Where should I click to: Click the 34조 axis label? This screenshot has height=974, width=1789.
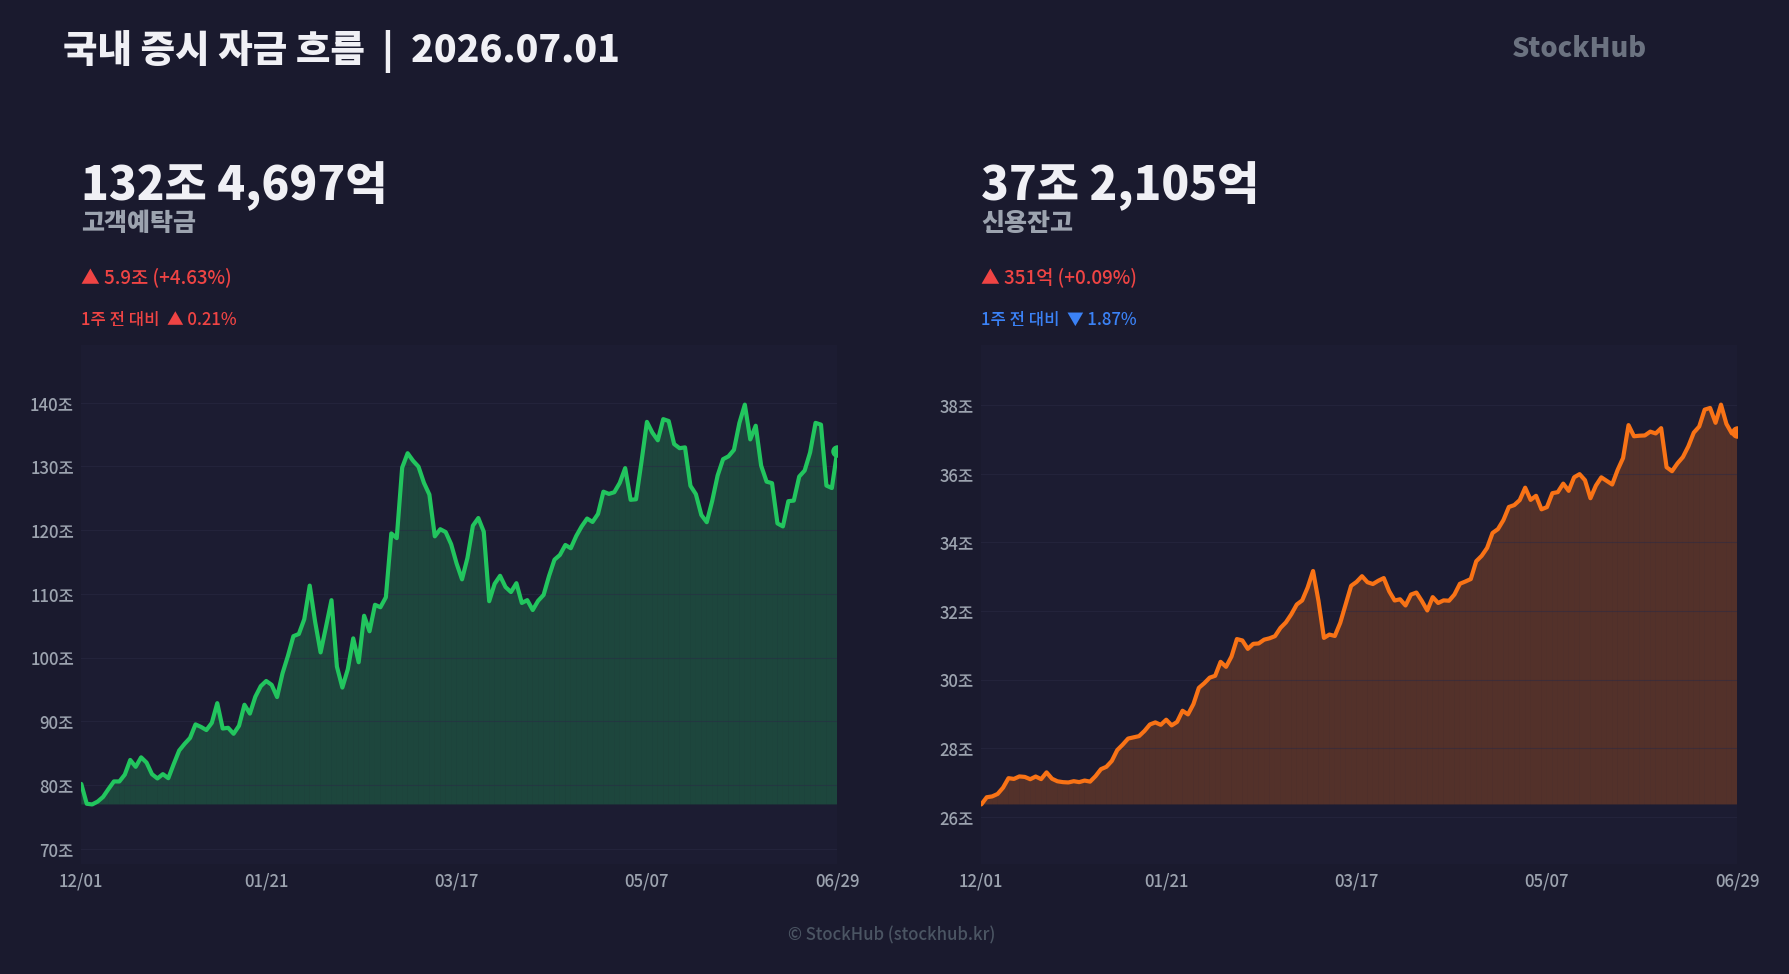956,544
